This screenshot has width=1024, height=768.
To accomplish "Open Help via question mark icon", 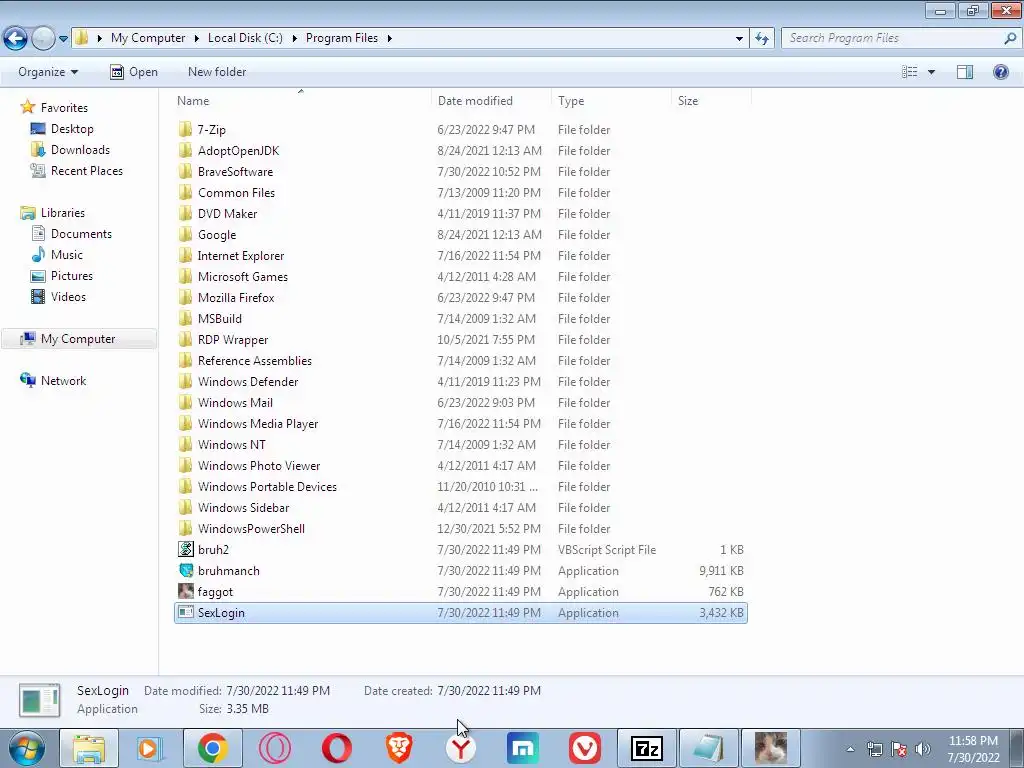I will tap(1000, 72).
